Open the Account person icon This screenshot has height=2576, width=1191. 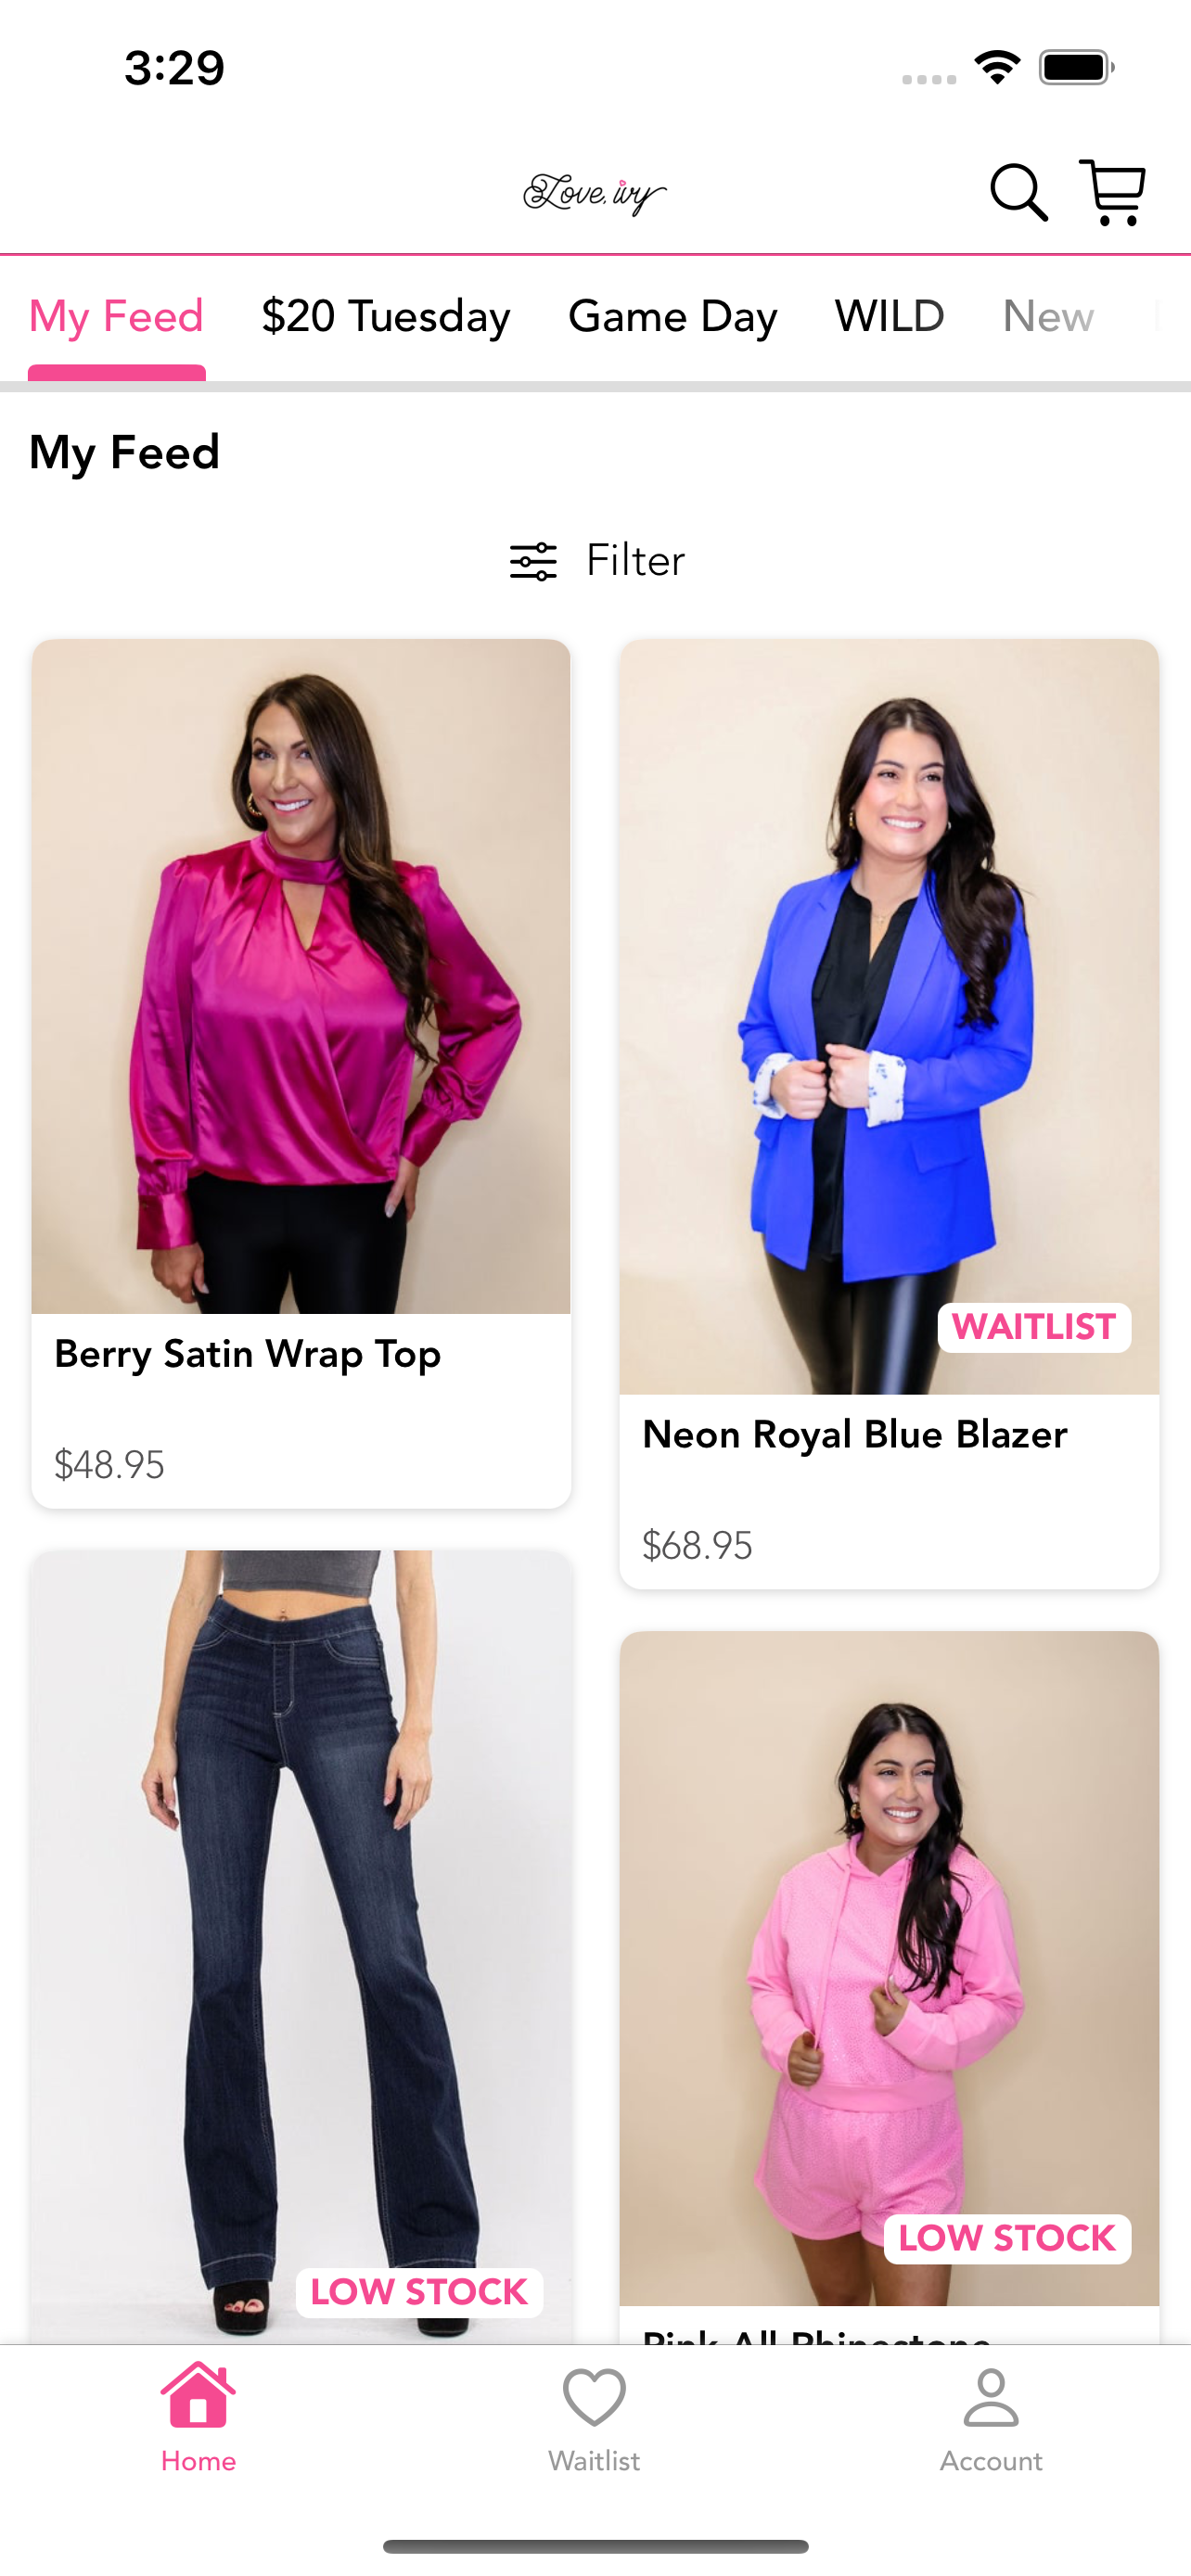coord(990,2397)
